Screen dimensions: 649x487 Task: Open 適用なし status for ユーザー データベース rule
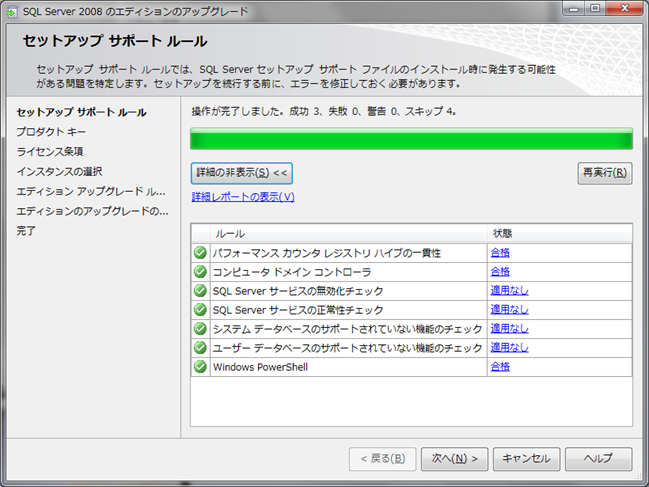510,348
